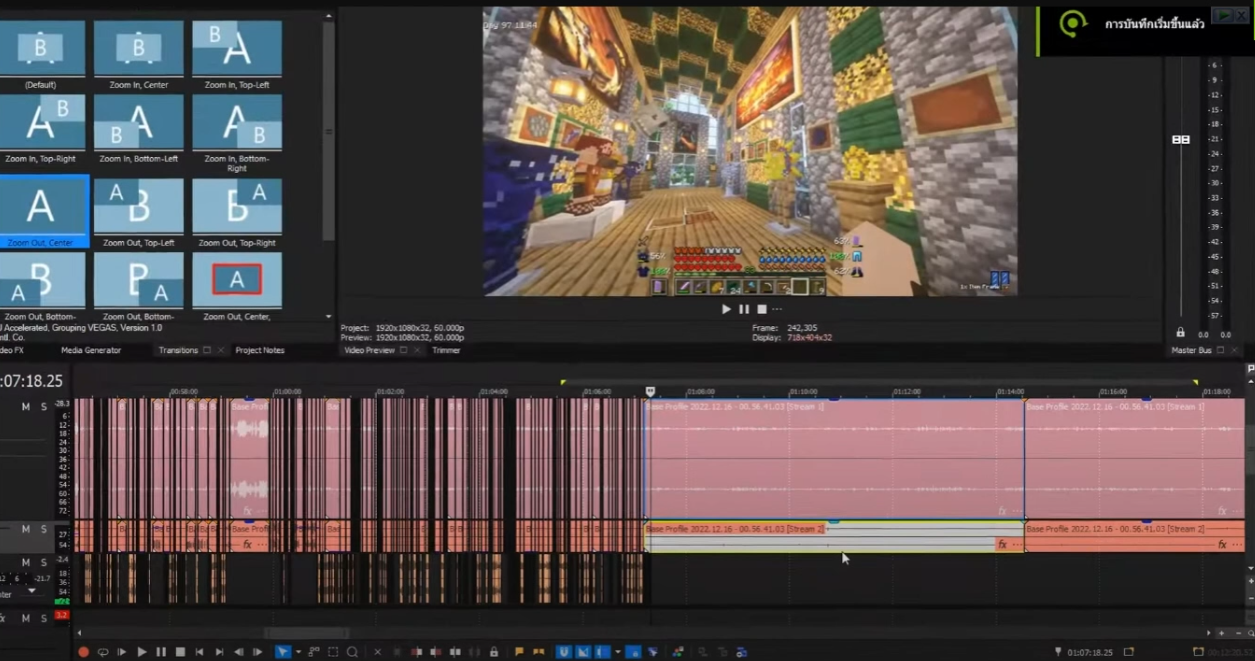Open event FX on selected Stream 2 clip
This screenshot has width=1255, height=661.
1002,545
